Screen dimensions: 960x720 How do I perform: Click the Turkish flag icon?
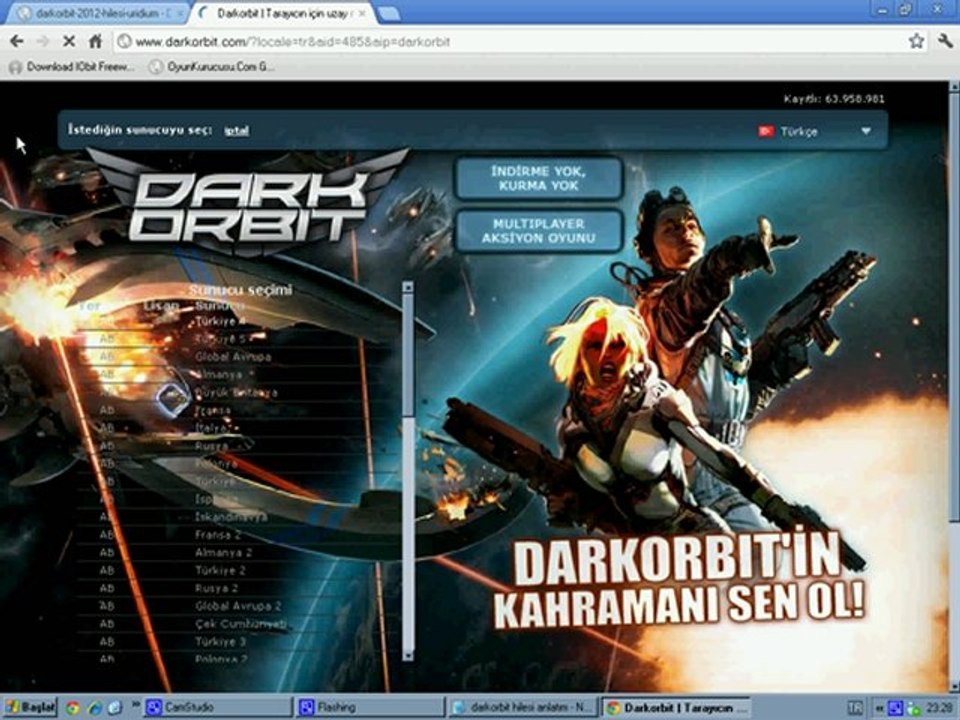click(x=766, y=131)
